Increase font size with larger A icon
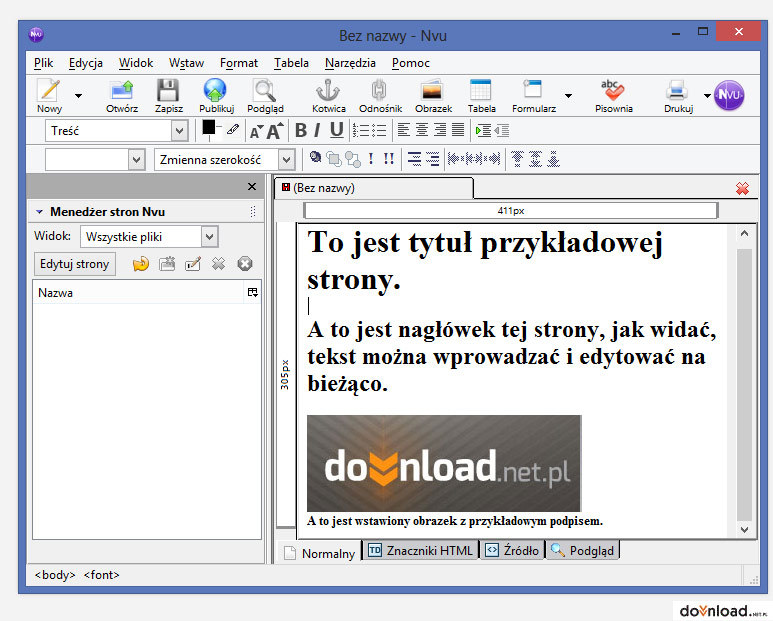Viewport: 773px width, 621px height. click(275, 131)
